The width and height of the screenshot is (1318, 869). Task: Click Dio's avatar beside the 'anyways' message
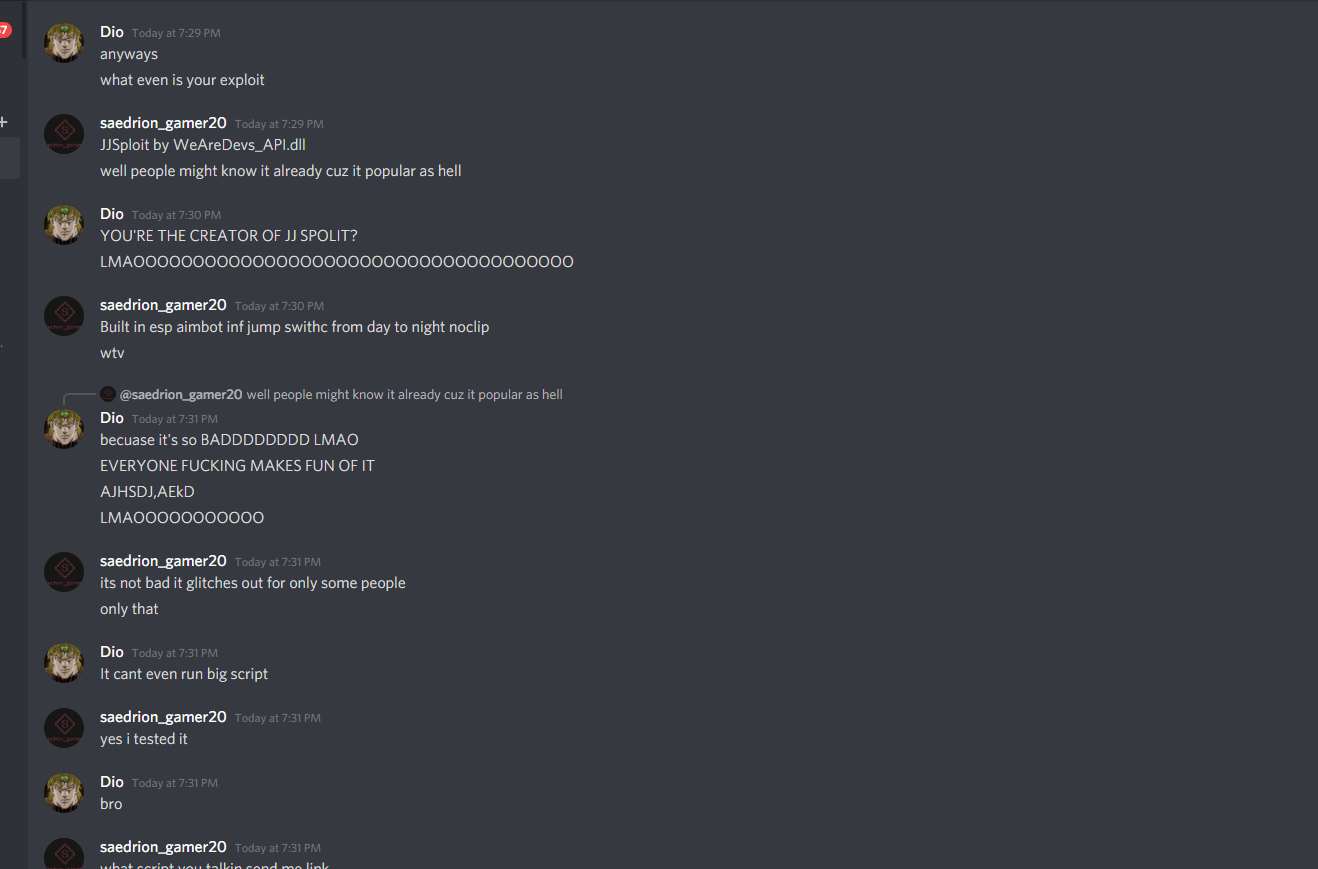point(64,43)
